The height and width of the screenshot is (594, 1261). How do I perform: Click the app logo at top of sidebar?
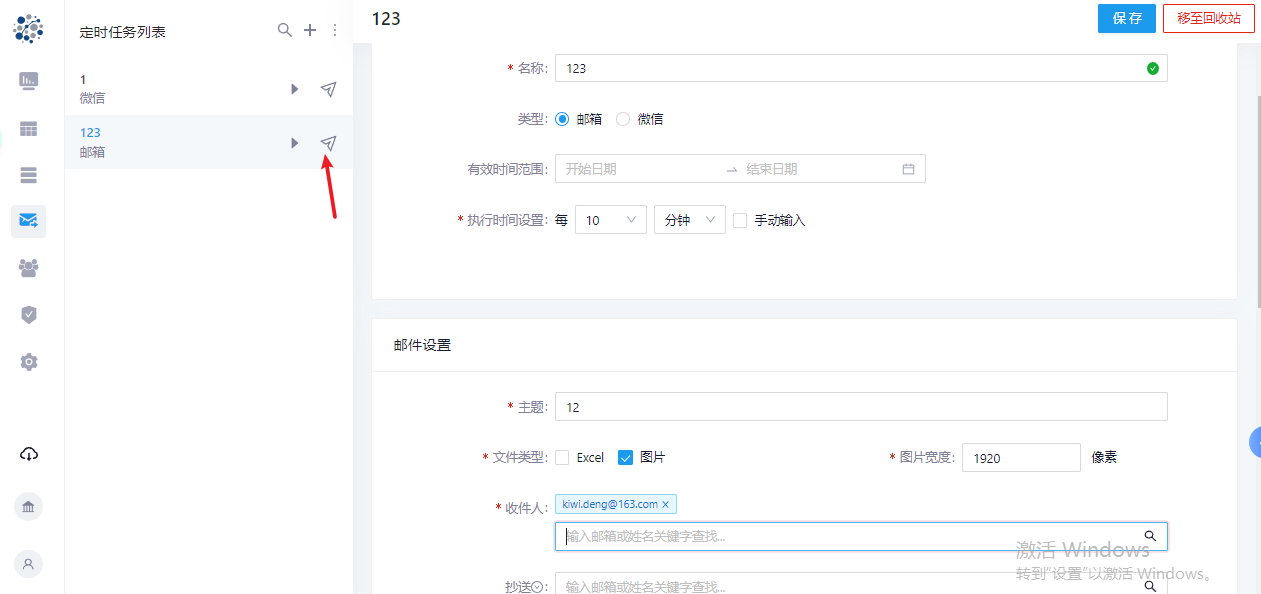(x=28, y=29)
